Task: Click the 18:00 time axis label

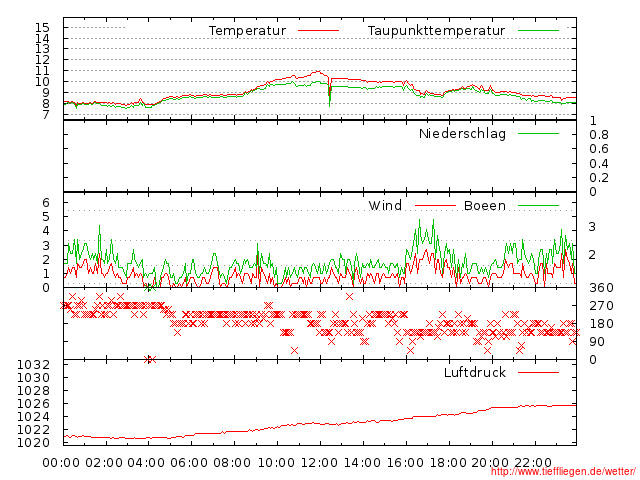Action: click(449, 463)
